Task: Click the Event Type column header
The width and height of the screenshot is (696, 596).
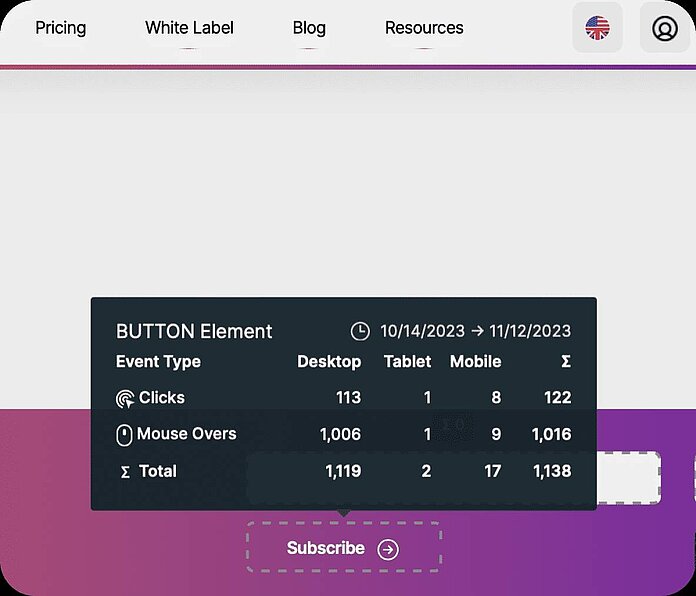Action: (158, 362)
